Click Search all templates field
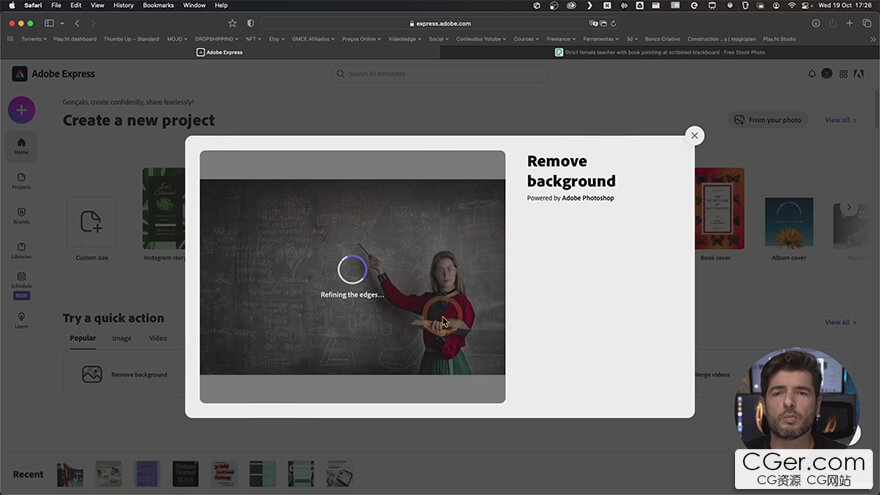 439,74
